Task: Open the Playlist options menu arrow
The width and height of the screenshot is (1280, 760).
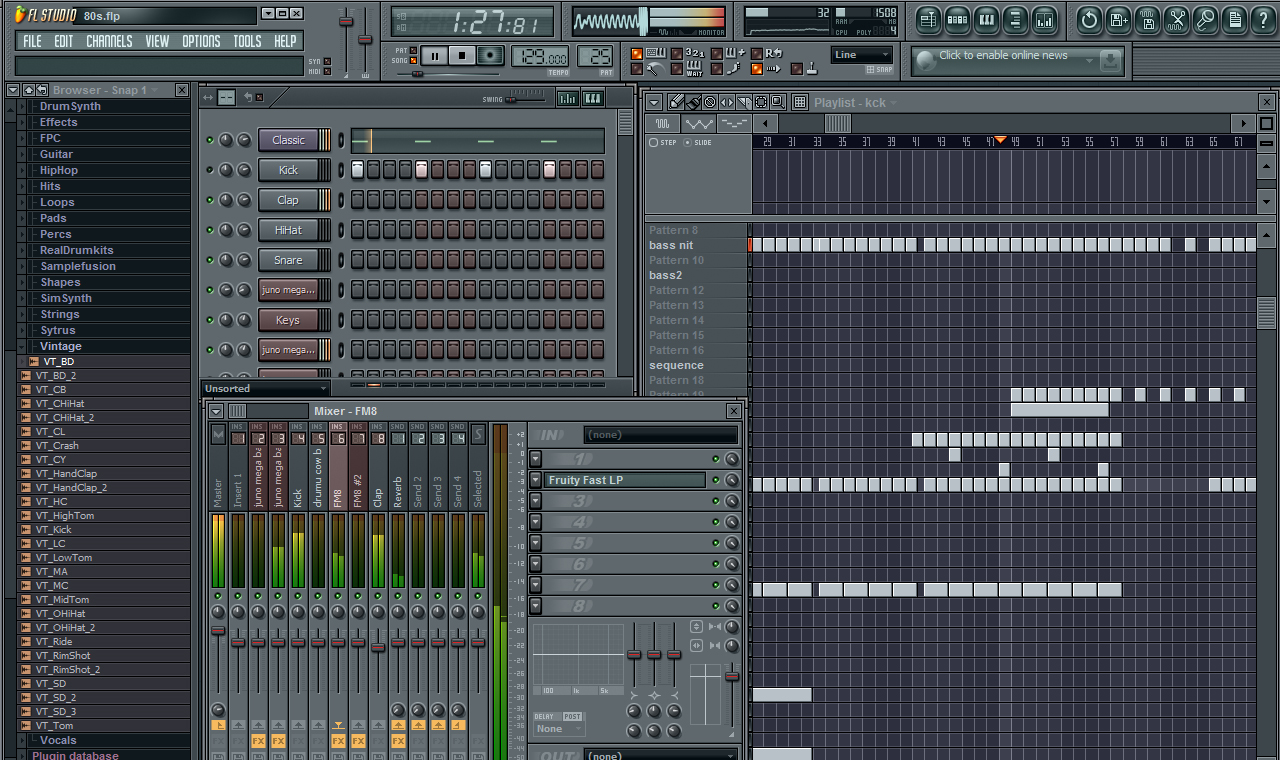Action: pos(654,102)
